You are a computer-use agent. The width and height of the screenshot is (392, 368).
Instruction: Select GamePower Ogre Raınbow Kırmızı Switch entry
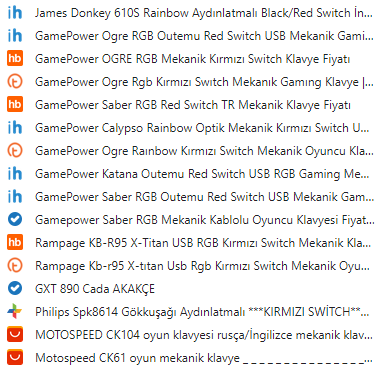click(190, 151)
